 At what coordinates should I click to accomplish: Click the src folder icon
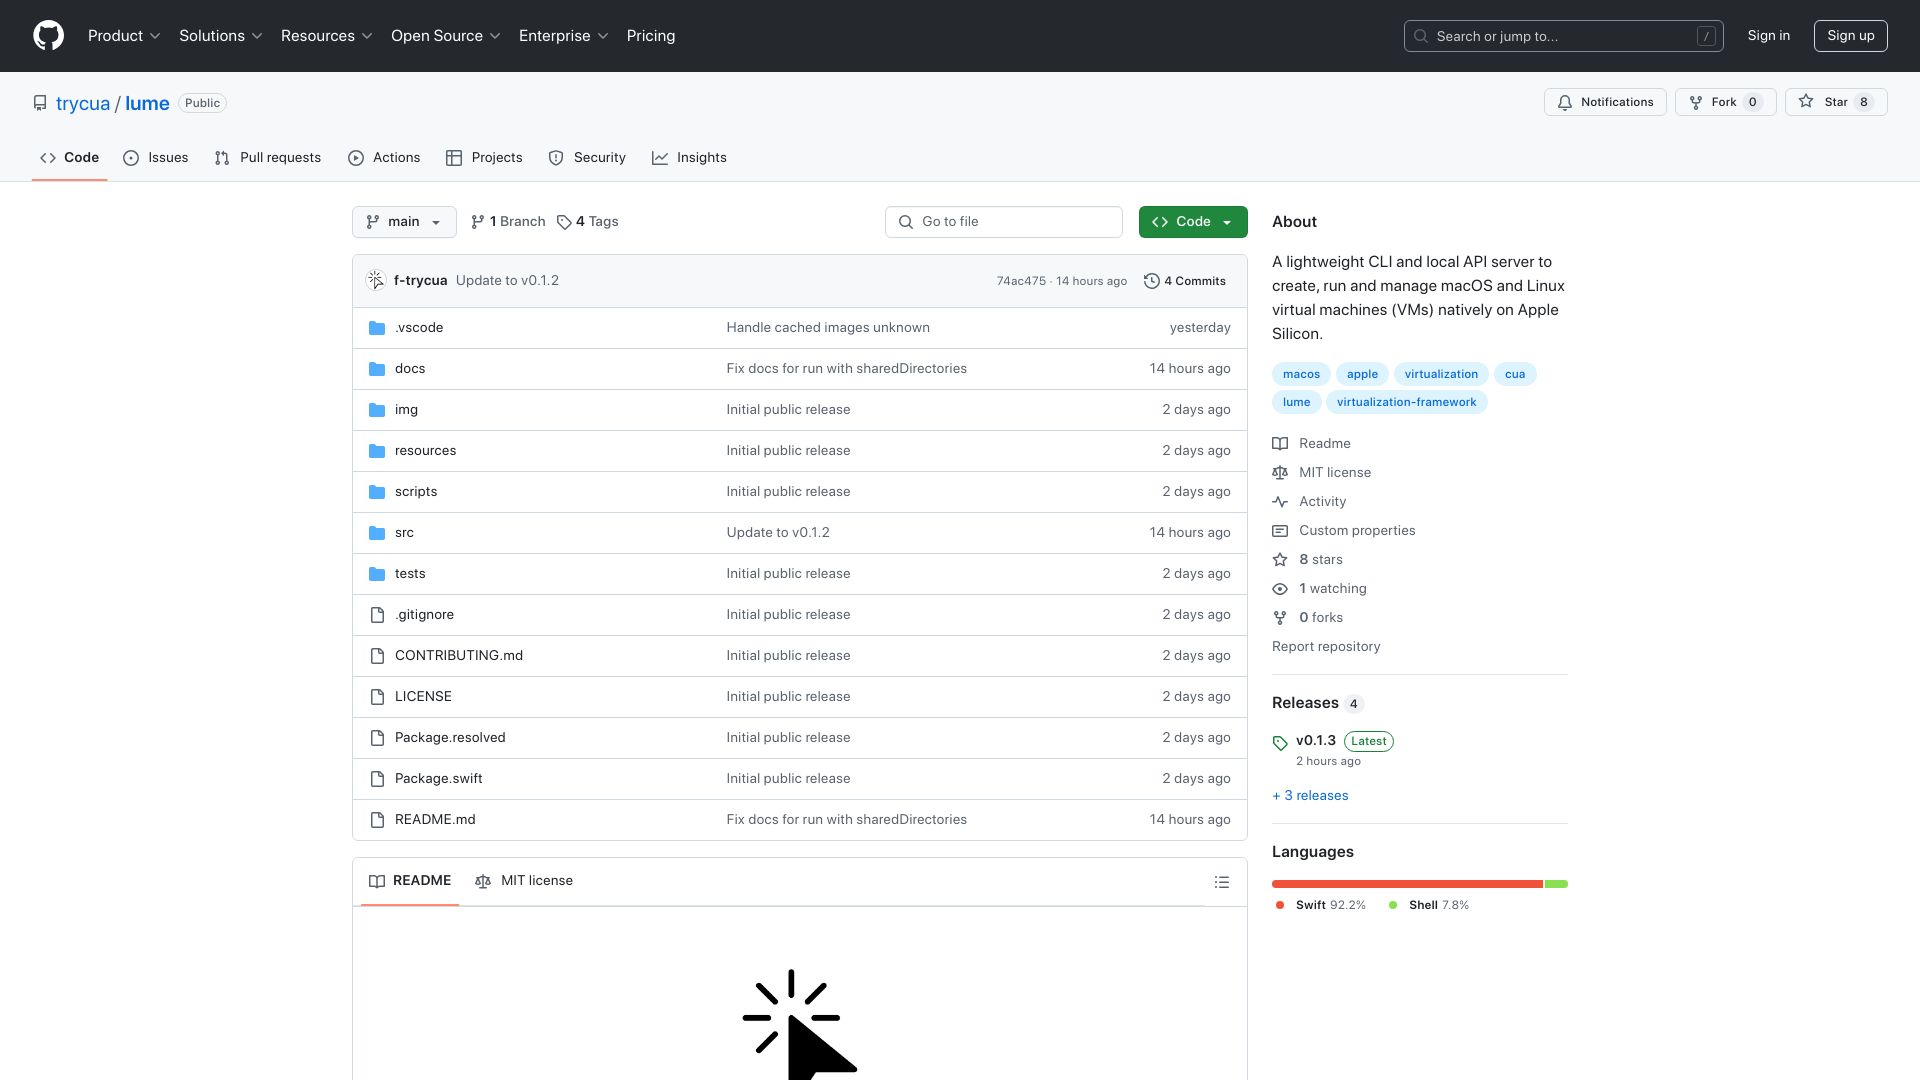[x=377, y=533]
